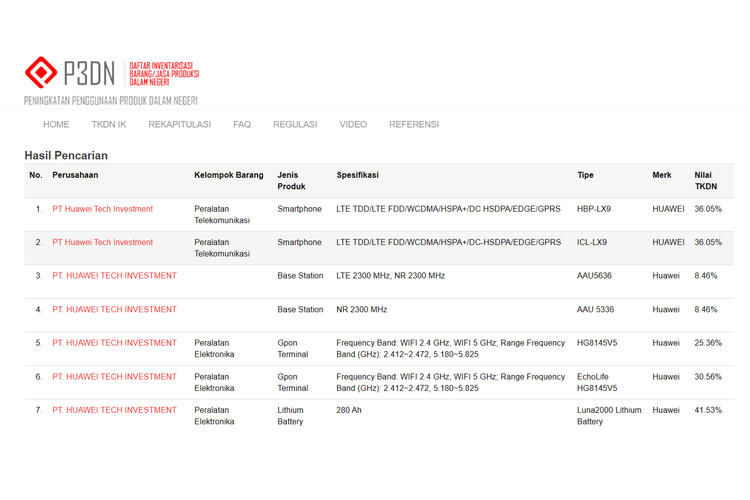Click the Perusahaan column header

pos(75,175)
